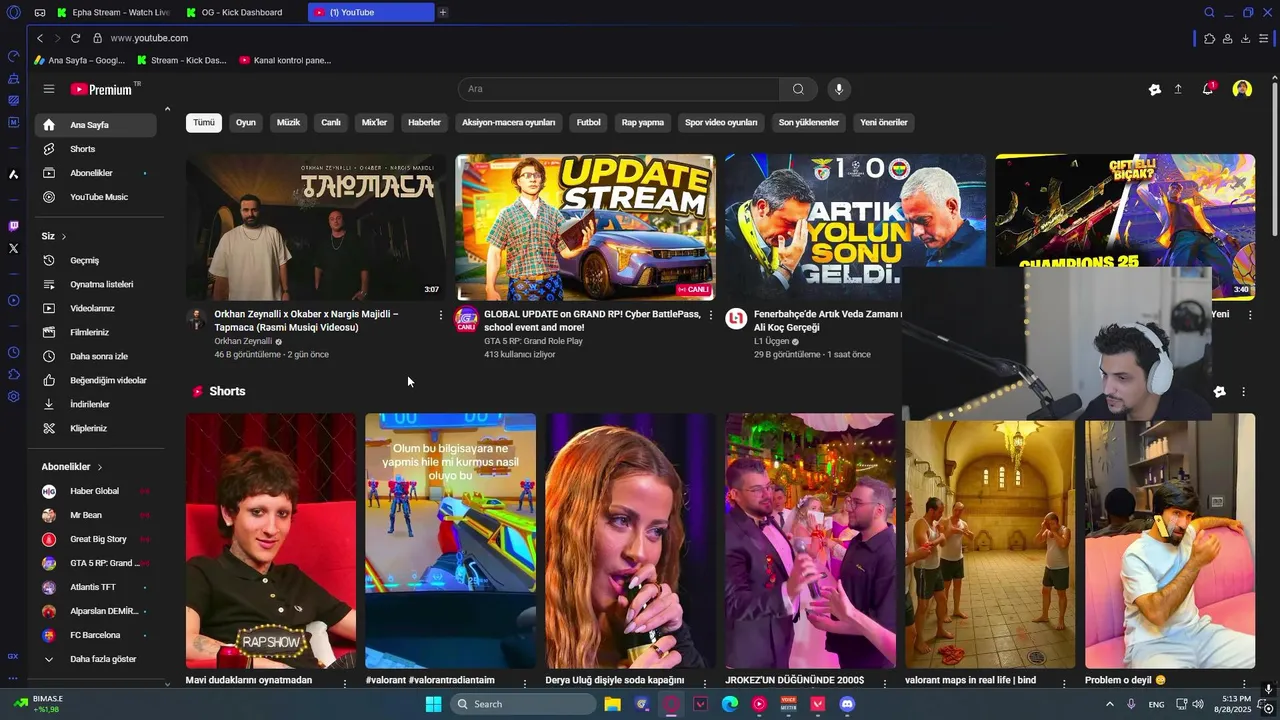Open Orkhan Zeynalli channel link
Screen dimensions: 1280x720
243,341
